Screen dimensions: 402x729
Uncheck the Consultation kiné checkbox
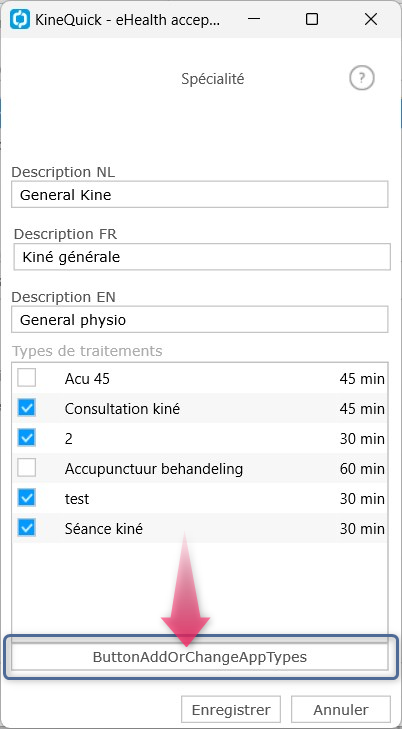26,408
